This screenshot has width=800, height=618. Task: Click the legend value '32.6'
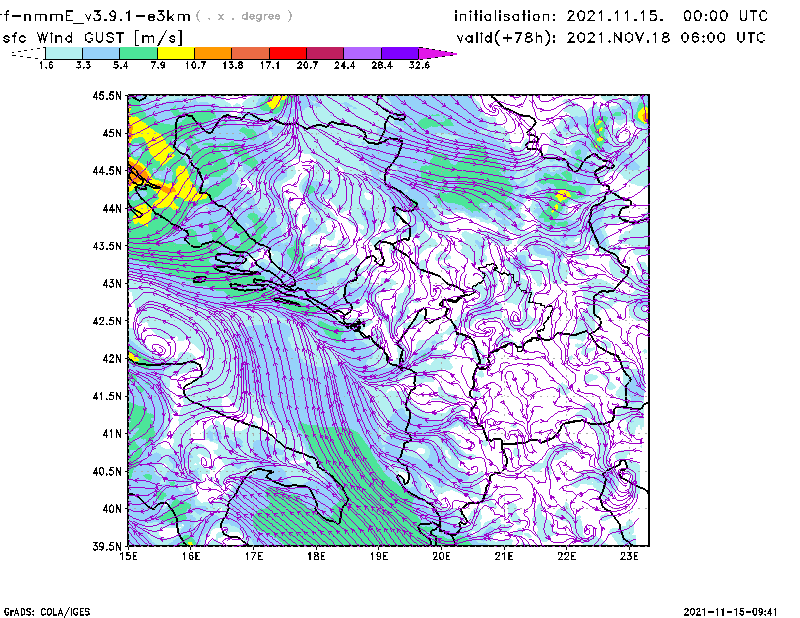[419, 65]
